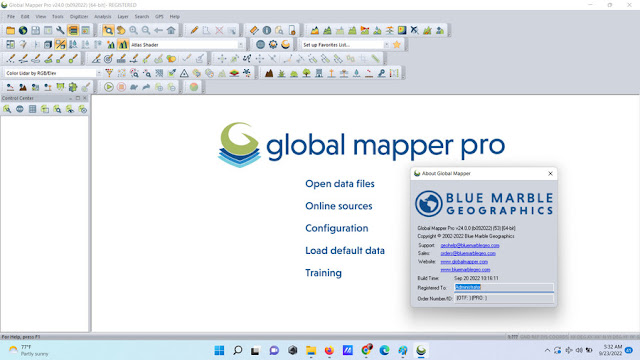The width and height of the screenshot is (640, 360).
Task: Click the first magnifier icon in Control Center
Action: (x=7, y=109)
